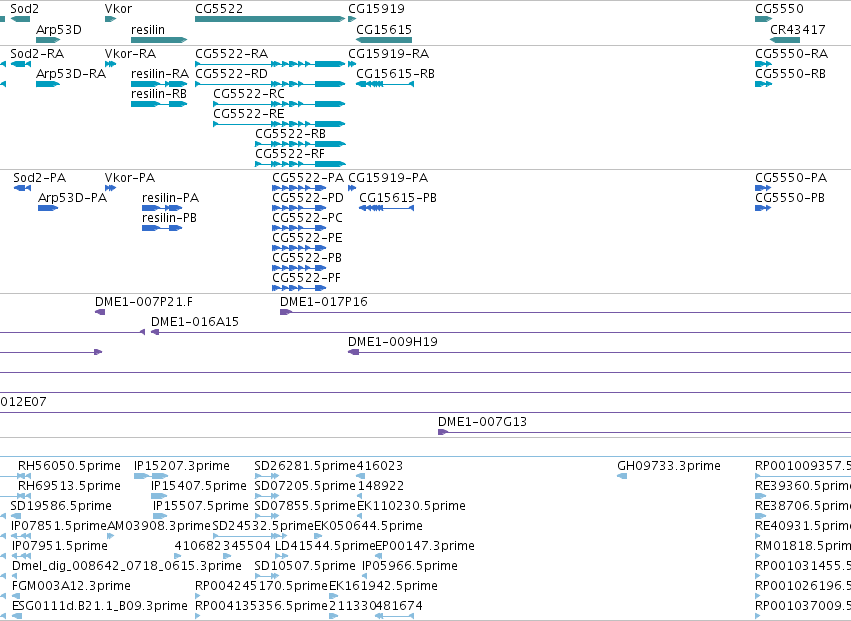Viewport: 851px width, 621px height.
Task: Click the resilin gene feature
Action: (159, 40)
